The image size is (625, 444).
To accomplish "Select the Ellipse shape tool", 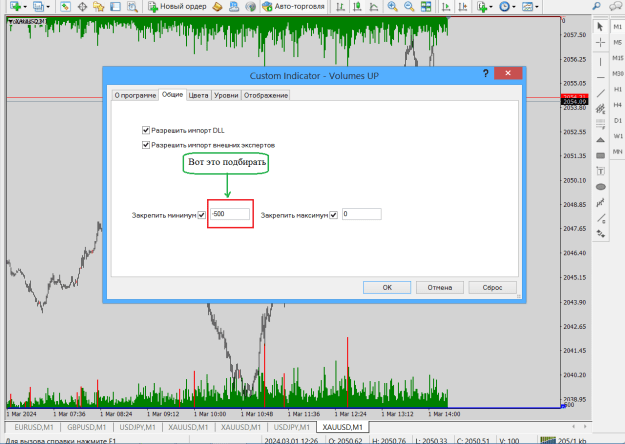I will [600, 187].
